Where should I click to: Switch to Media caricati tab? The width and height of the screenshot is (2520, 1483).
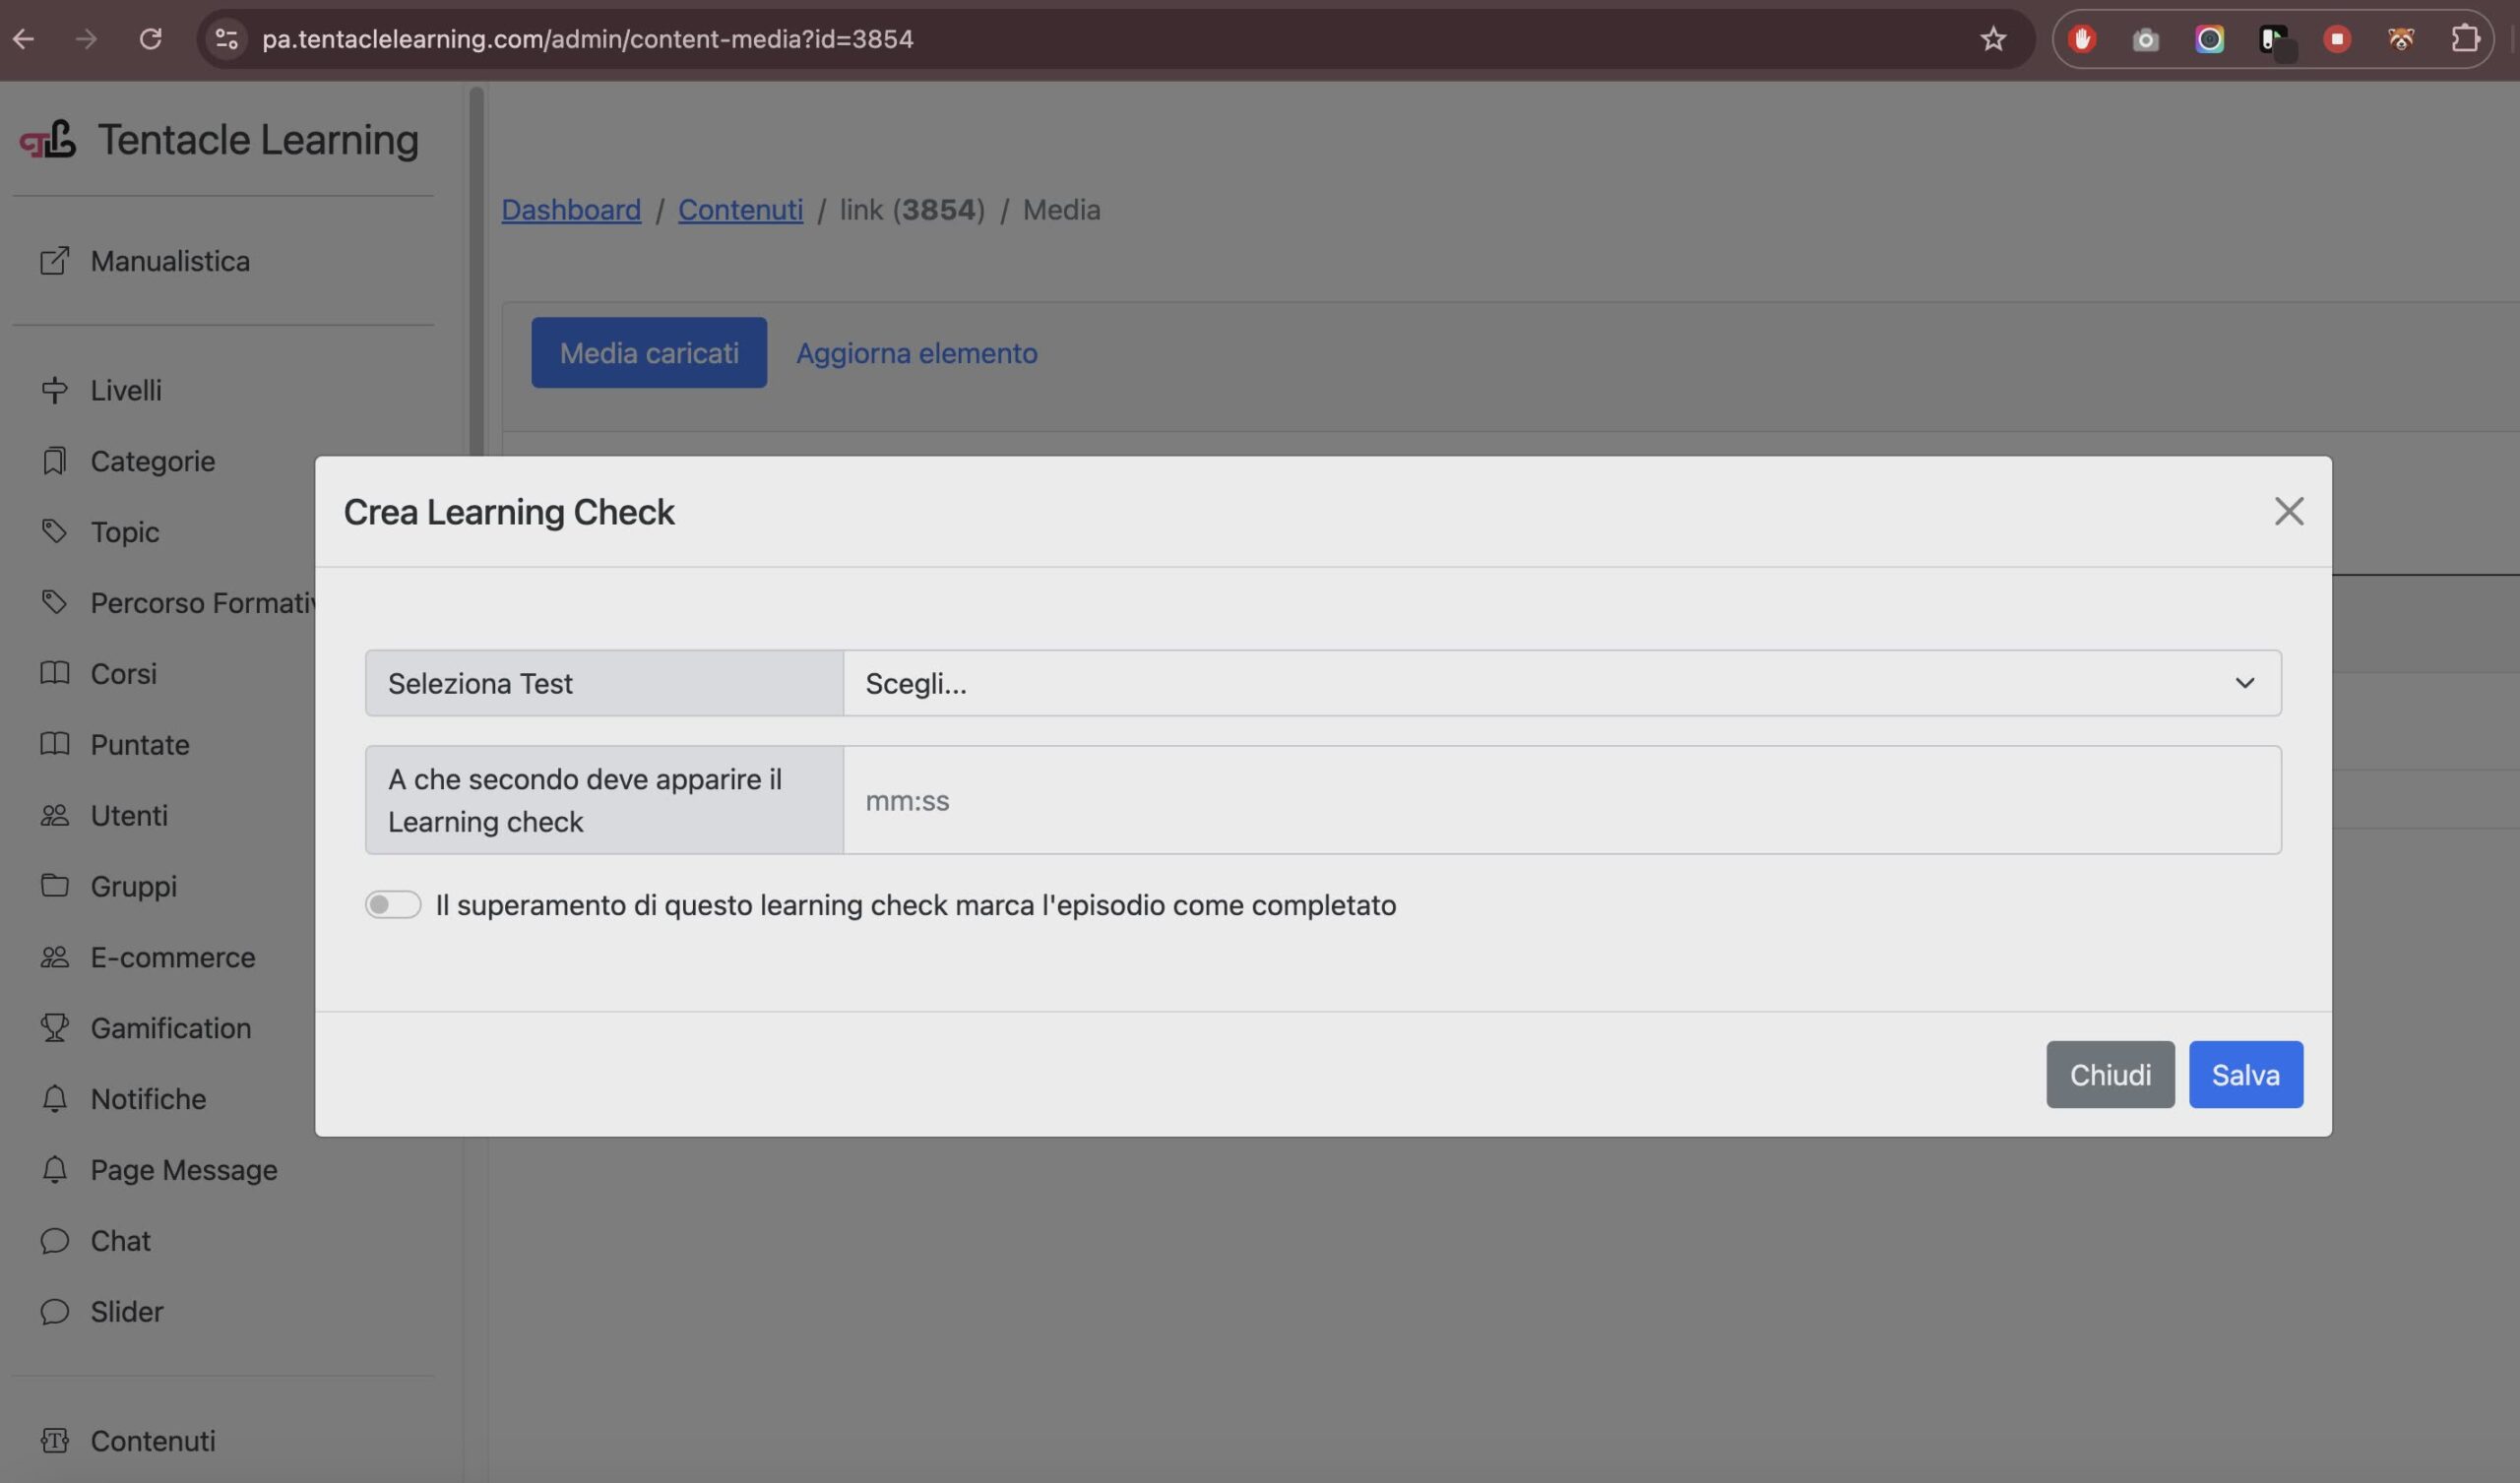tap(649, 353)
